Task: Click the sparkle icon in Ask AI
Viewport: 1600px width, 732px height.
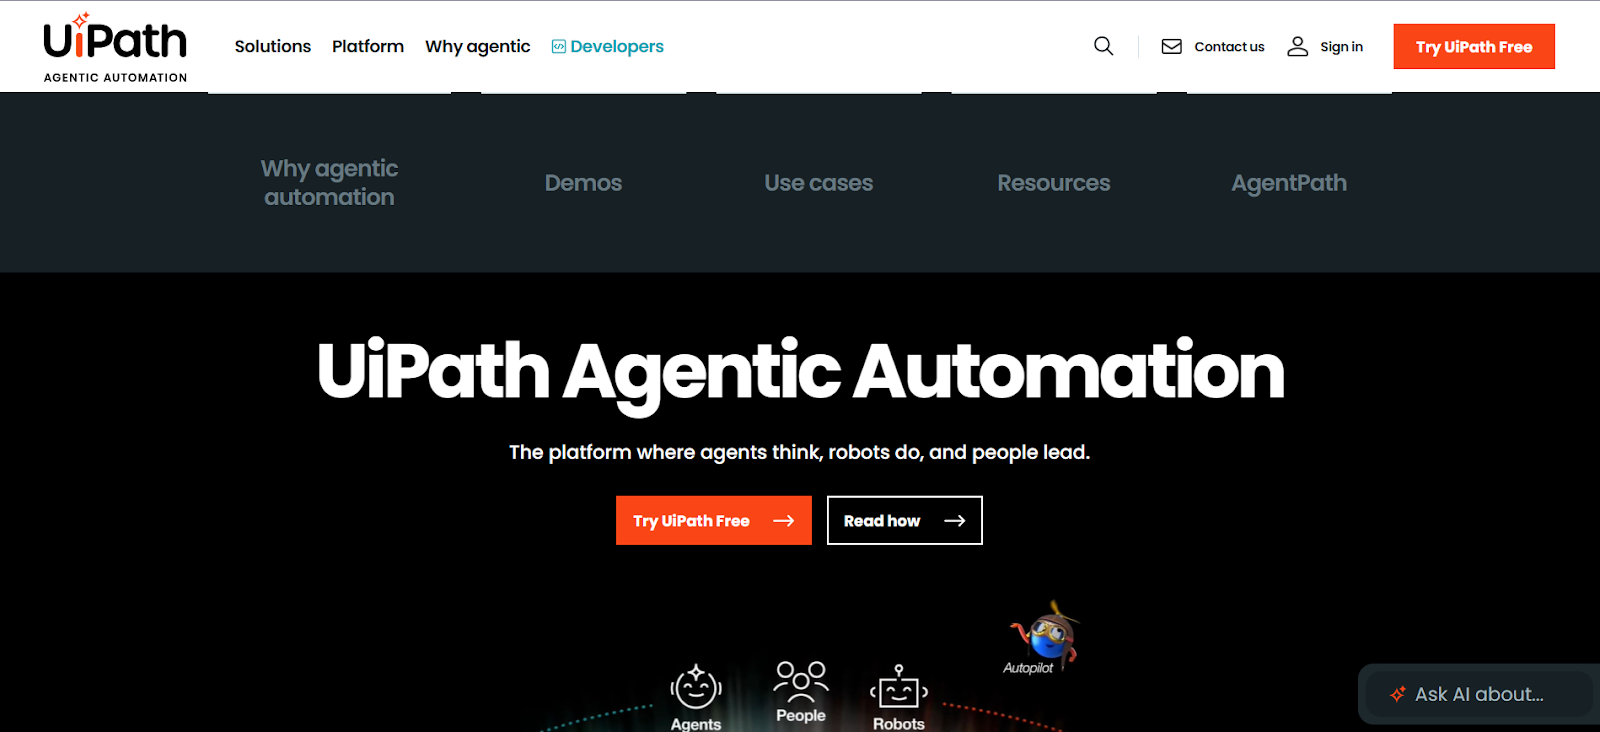Action: coord(1398,694)
